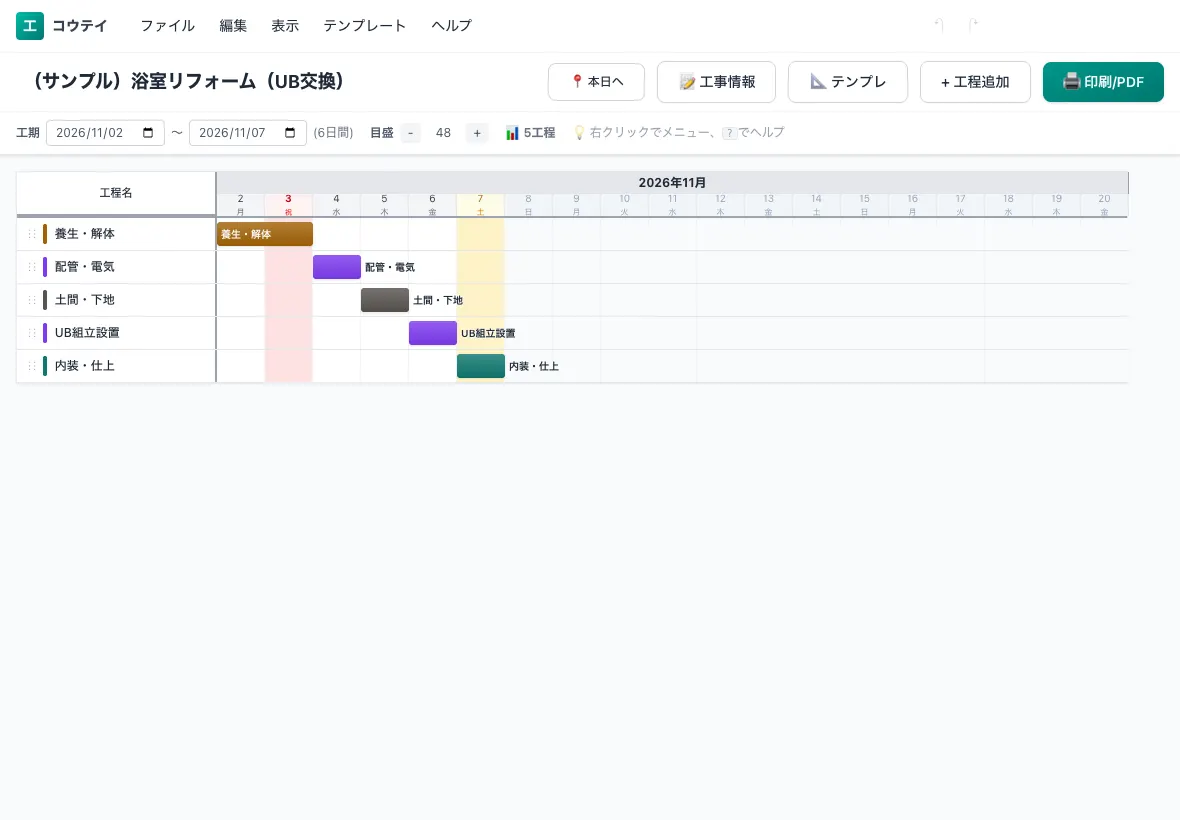Open the テンプレ template button
This screenshot has height=820, width=1180.
pyautogui.click(x=847, y=81)
